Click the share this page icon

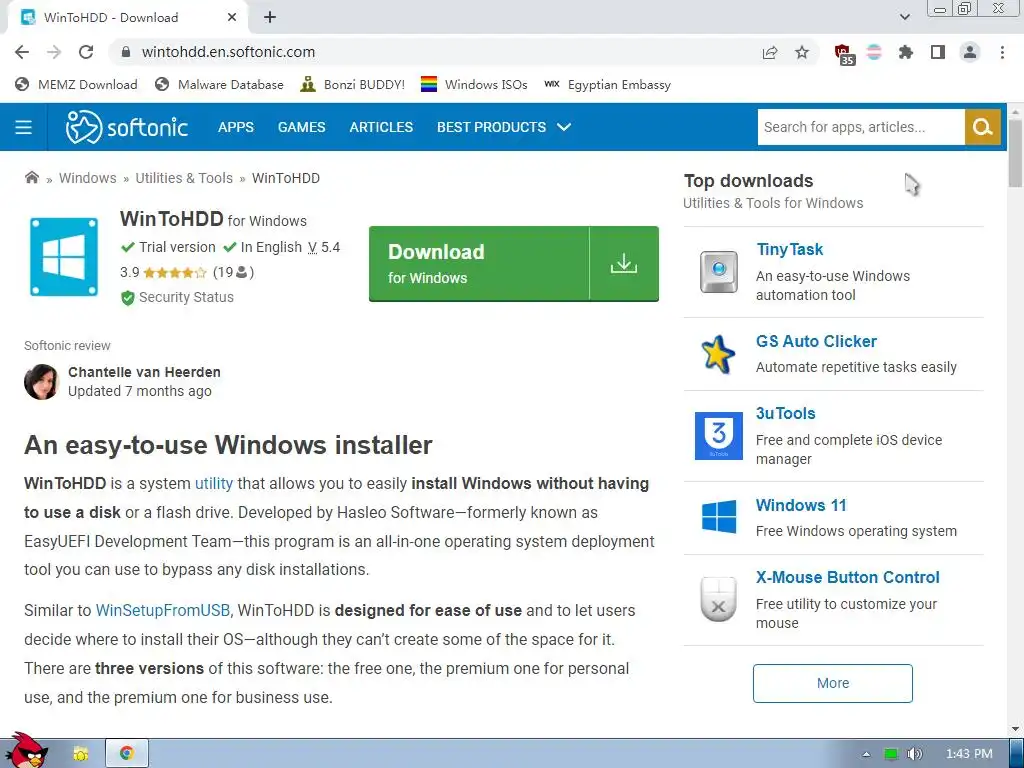pos(770,52)
